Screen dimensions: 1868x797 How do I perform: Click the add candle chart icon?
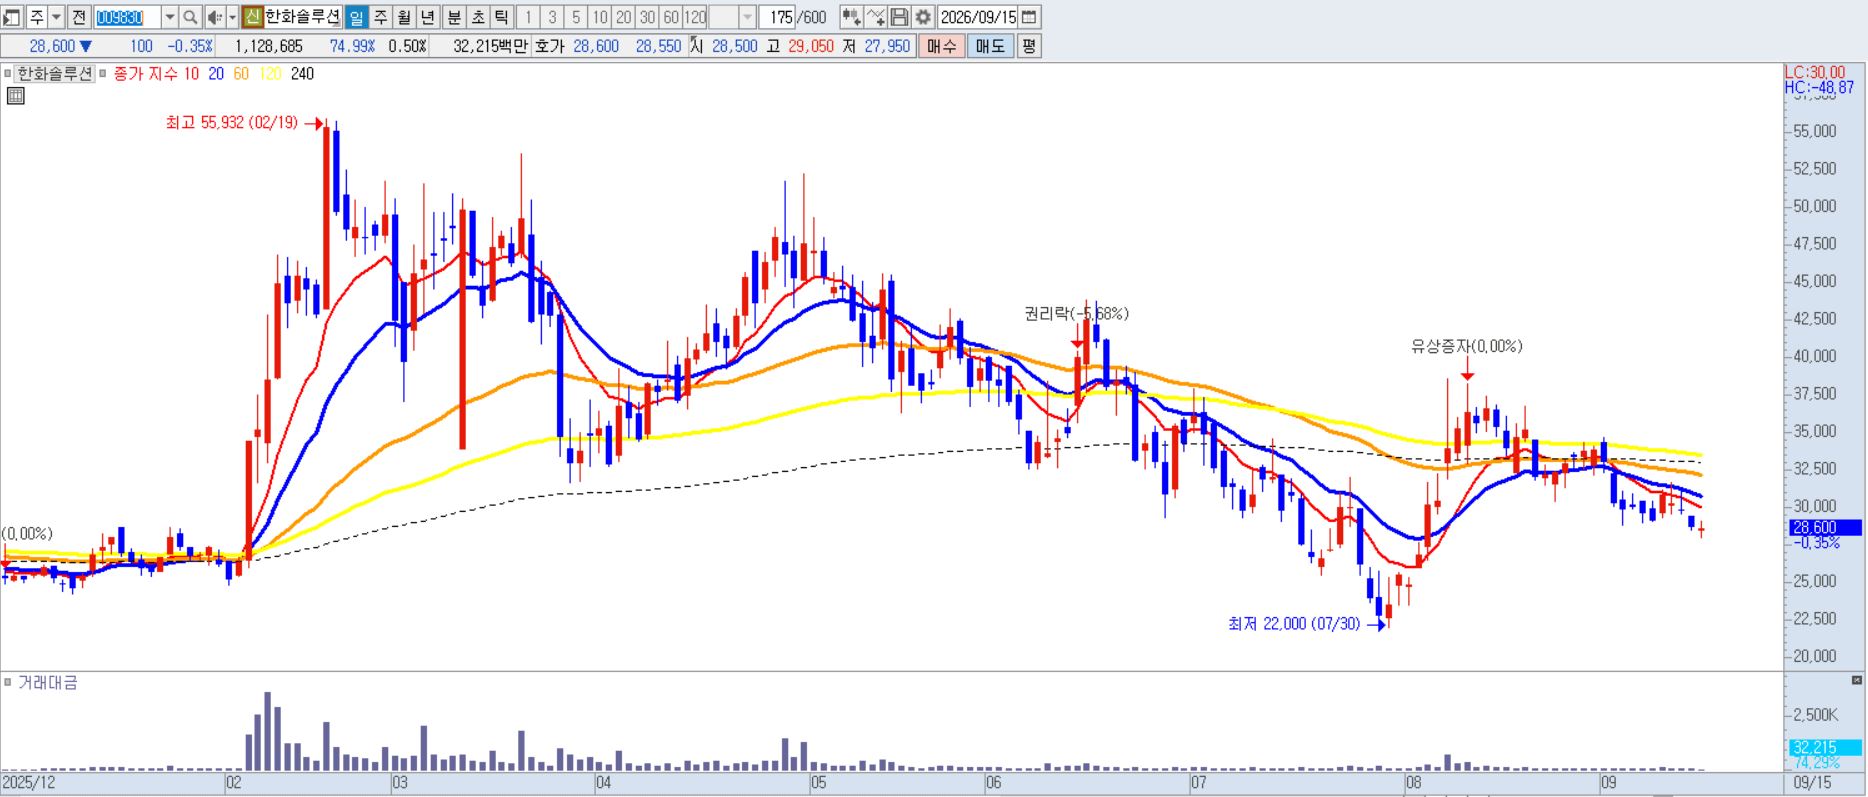851,17
